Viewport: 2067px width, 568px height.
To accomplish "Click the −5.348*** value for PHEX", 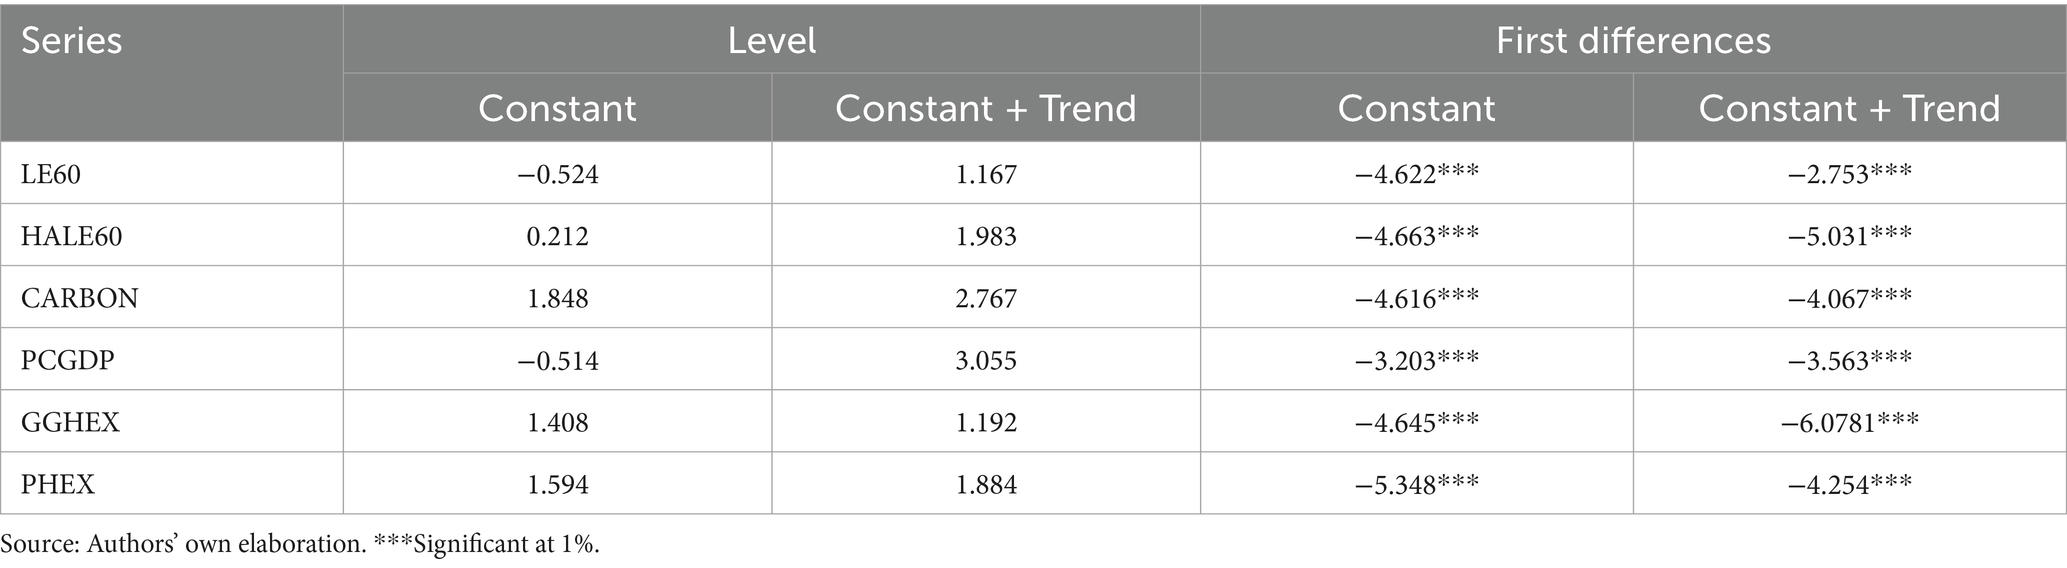I will pyautogui.click(x=1416, y=485).
